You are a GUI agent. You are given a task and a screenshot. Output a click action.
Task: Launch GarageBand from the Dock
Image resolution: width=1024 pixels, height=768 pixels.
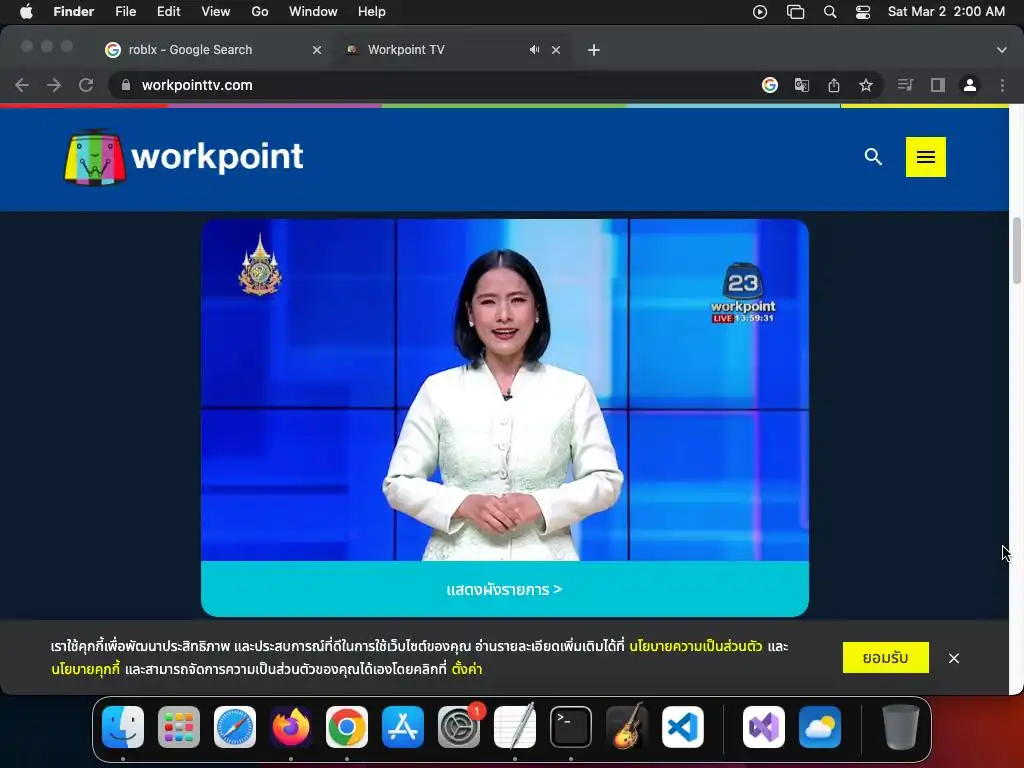coord(627,727)
